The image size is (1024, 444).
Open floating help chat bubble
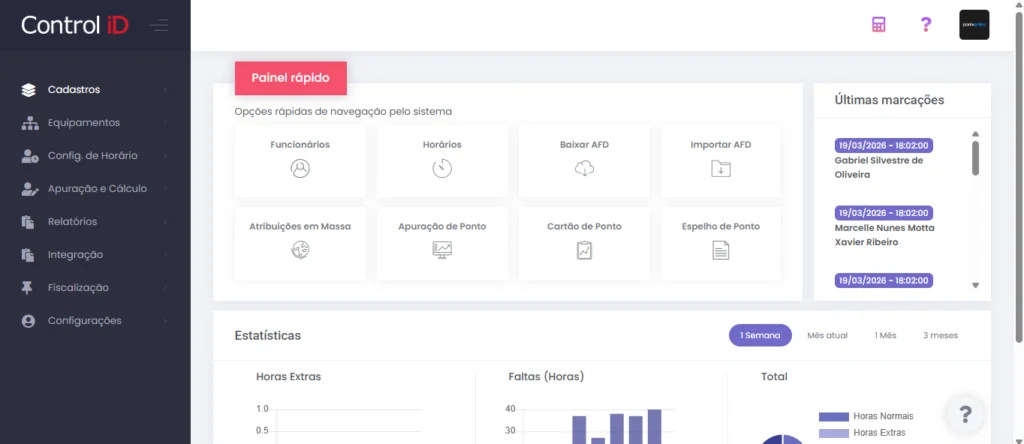965,414
